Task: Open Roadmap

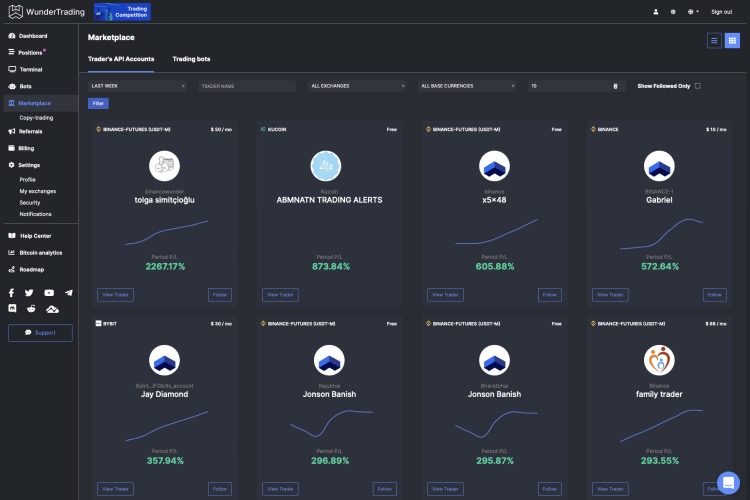Action: coord(26,269)
